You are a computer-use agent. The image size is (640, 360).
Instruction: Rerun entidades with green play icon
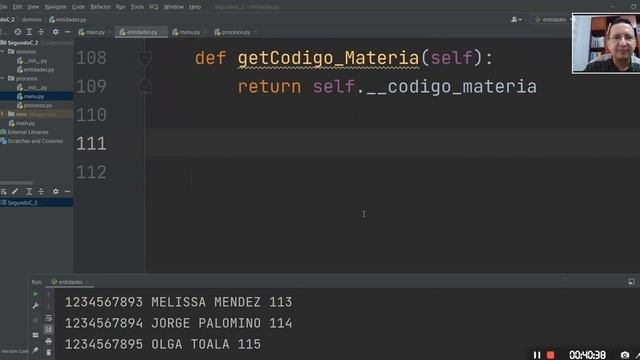click(36, 294)
